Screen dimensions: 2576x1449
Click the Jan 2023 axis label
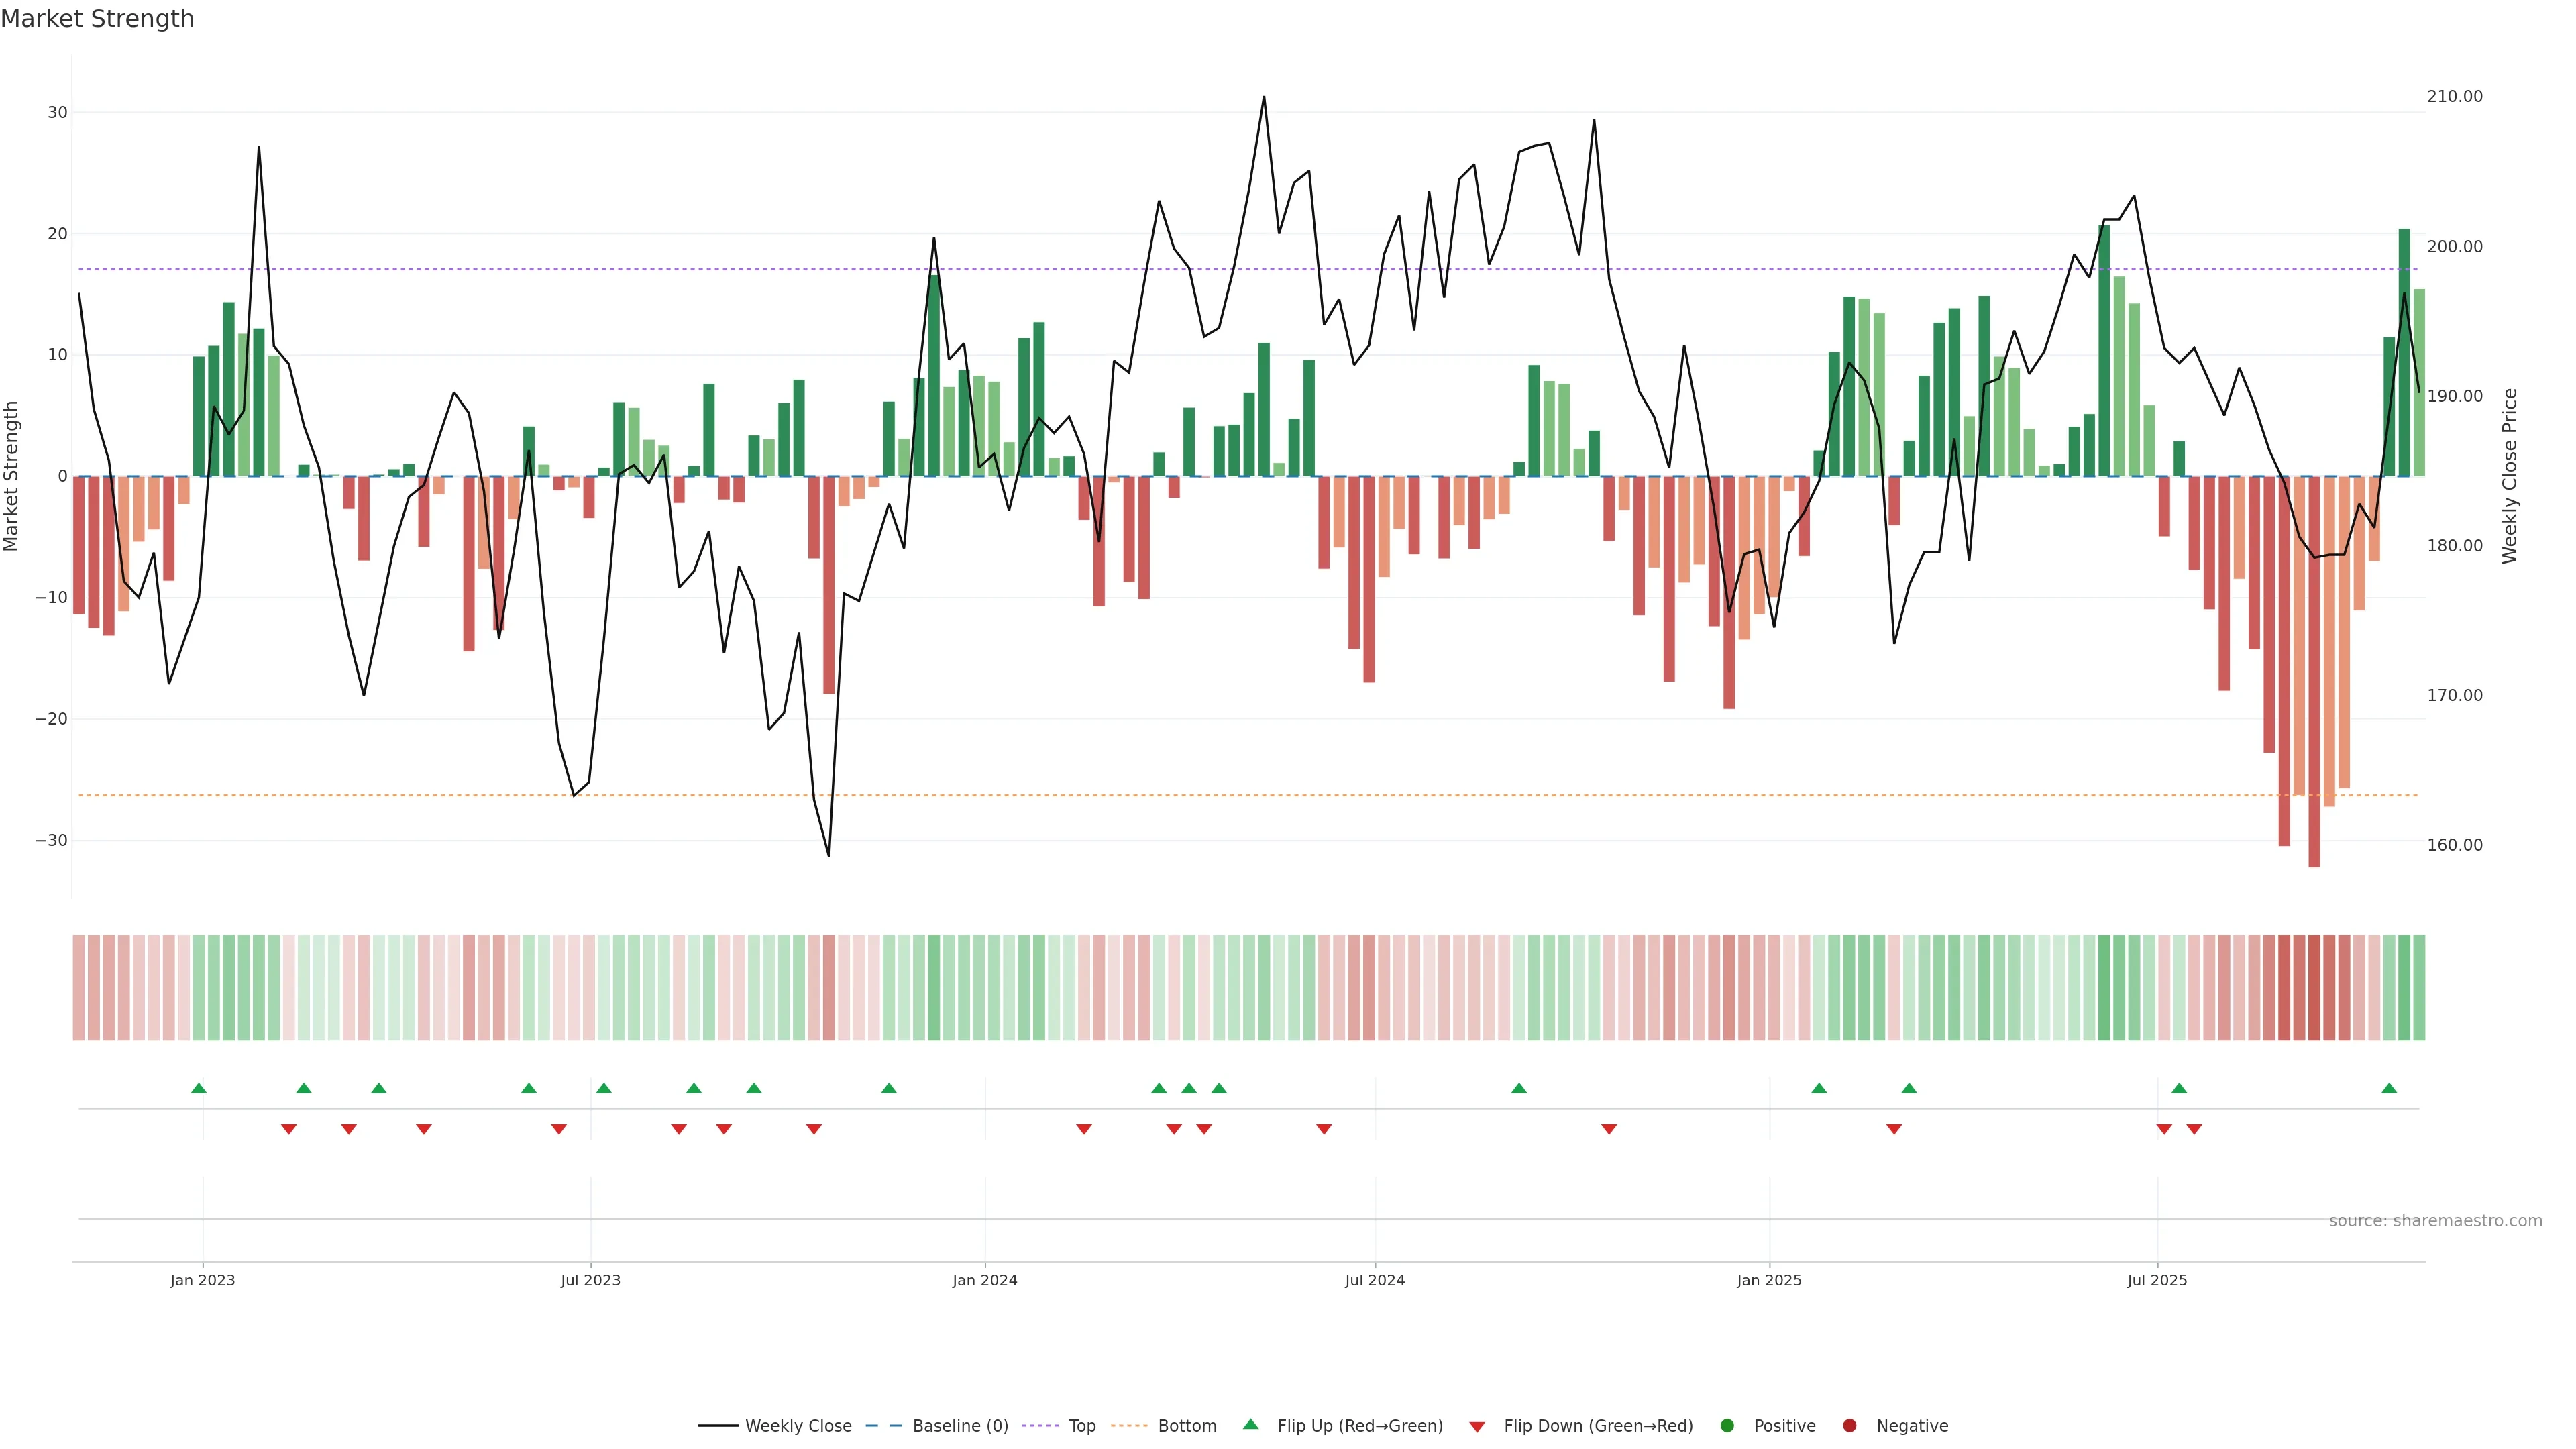coord(202,1280)
